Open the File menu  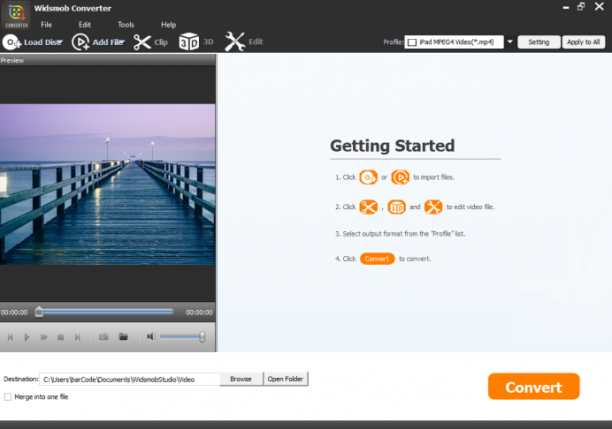(x=46, y=25)
